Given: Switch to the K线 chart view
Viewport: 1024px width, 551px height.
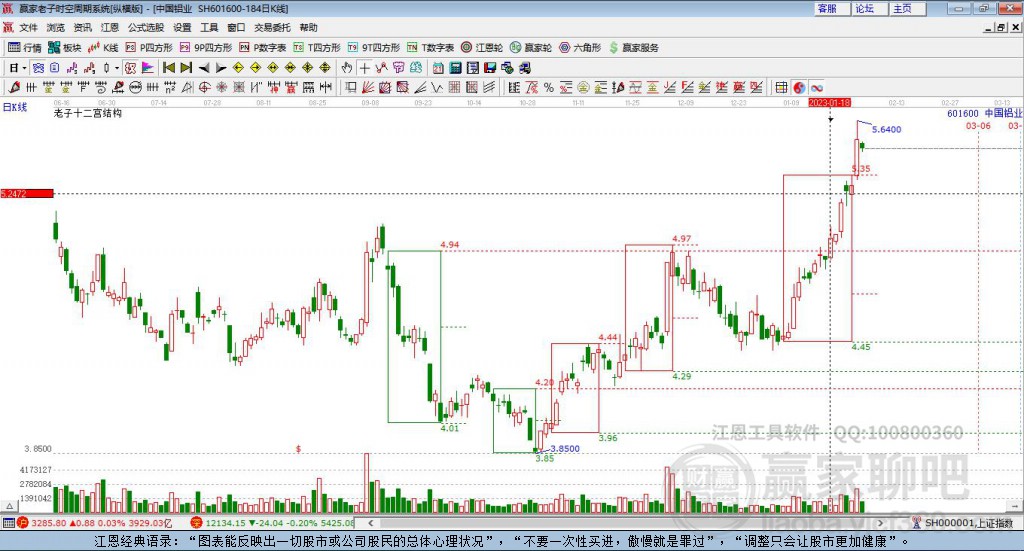Looking at the screenshot, I should [x=103, y=48].
